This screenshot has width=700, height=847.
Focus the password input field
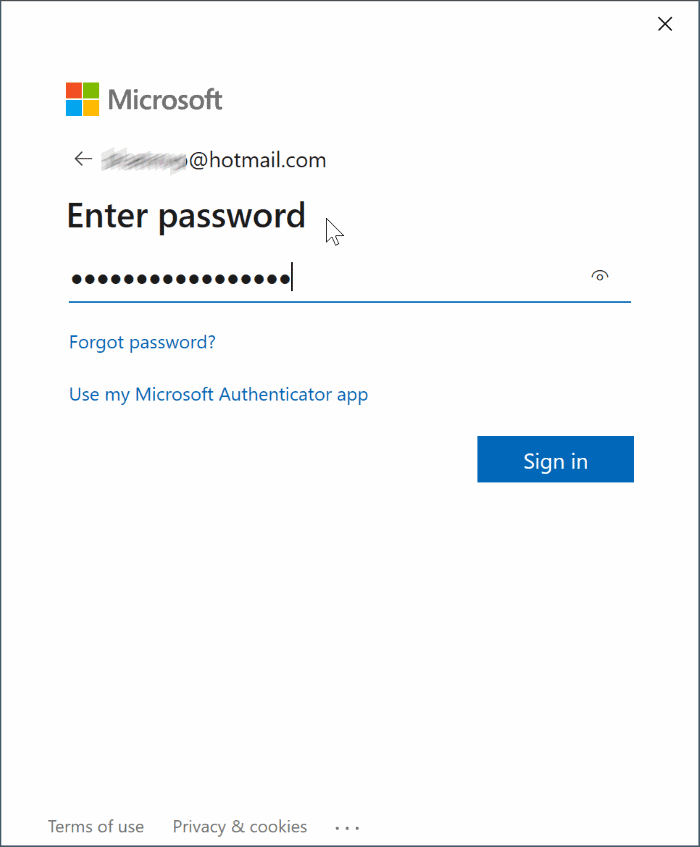(330, 278)
